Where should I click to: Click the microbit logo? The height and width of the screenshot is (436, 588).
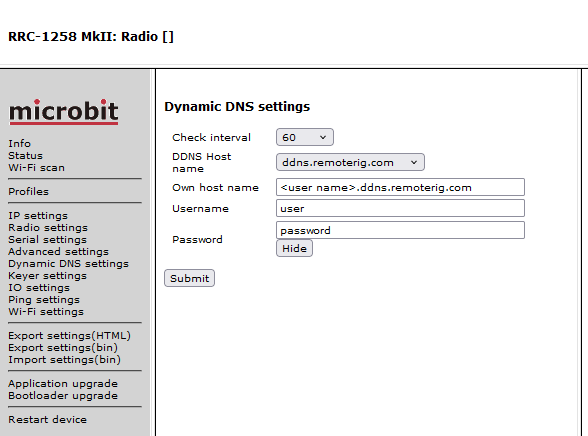64,111
